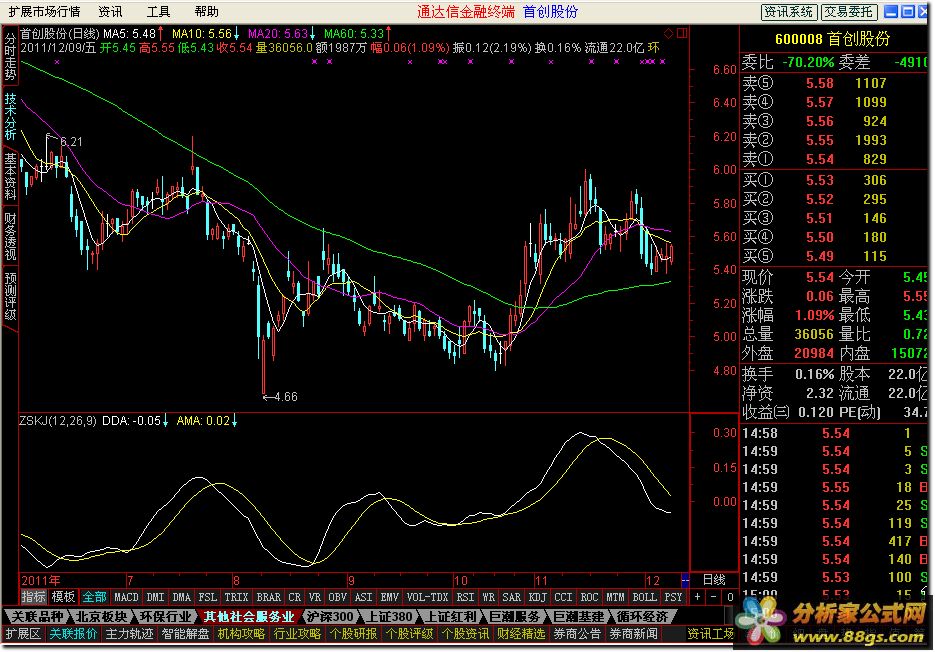
Task: Click the 600008 首创股份 stock title
Action: tap(832, 39)
